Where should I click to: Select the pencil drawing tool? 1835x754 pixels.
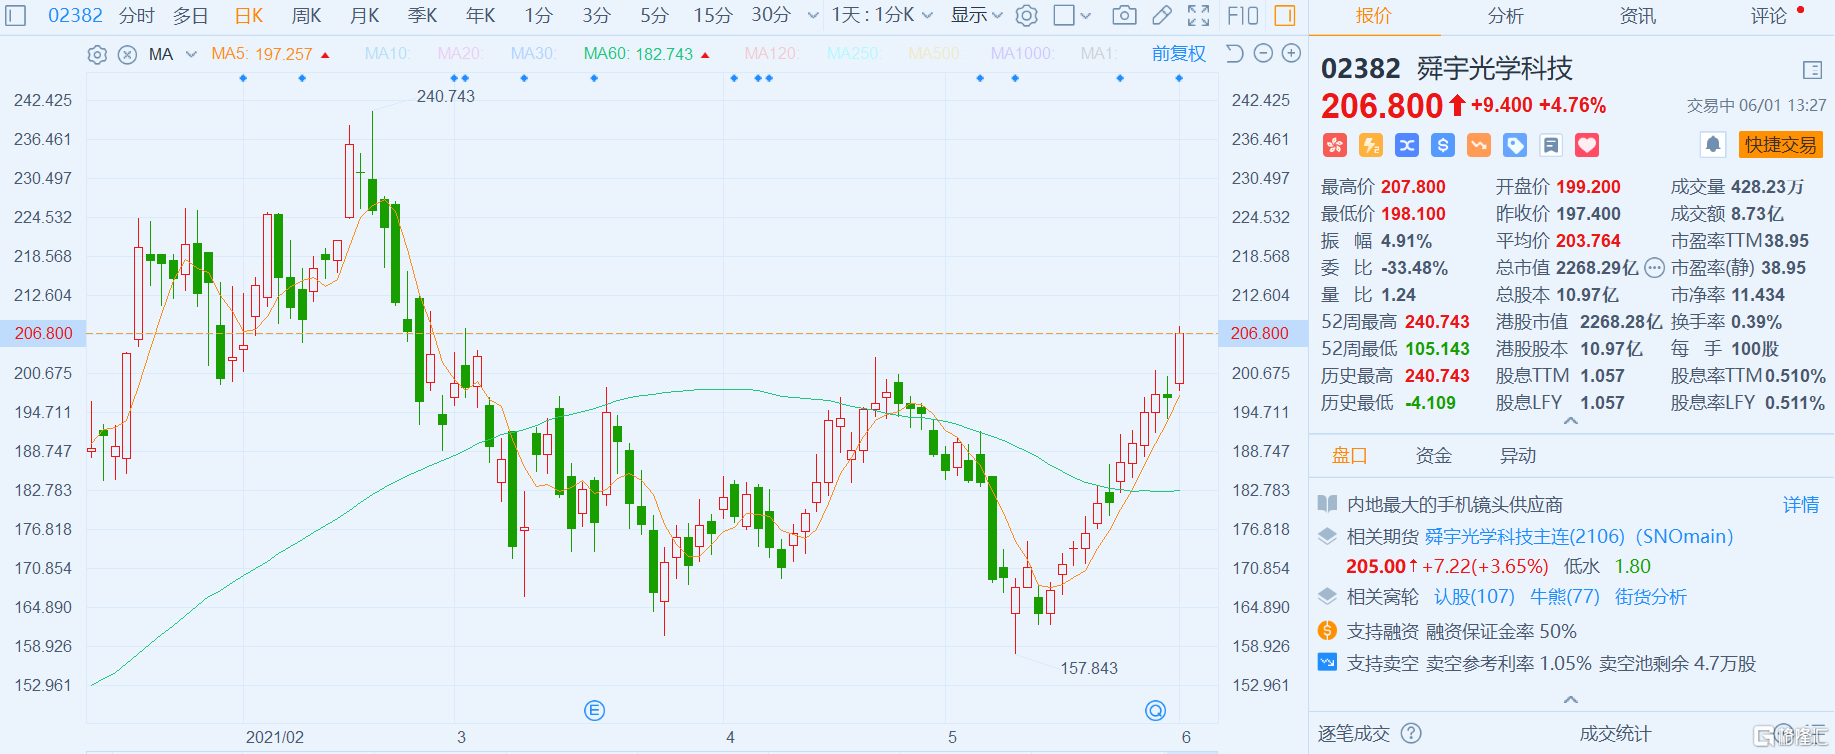pos(1161,15)
